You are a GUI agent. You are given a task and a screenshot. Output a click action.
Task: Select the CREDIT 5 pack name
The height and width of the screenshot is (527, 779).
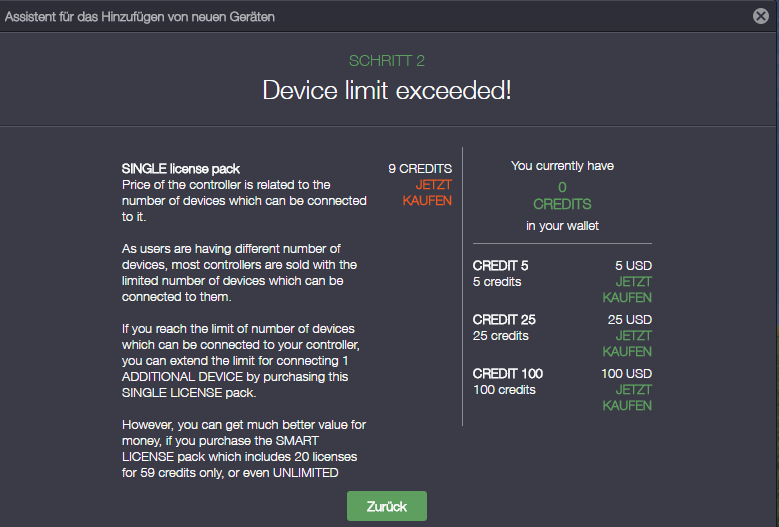pyautogui.click(x=501, y=266)
